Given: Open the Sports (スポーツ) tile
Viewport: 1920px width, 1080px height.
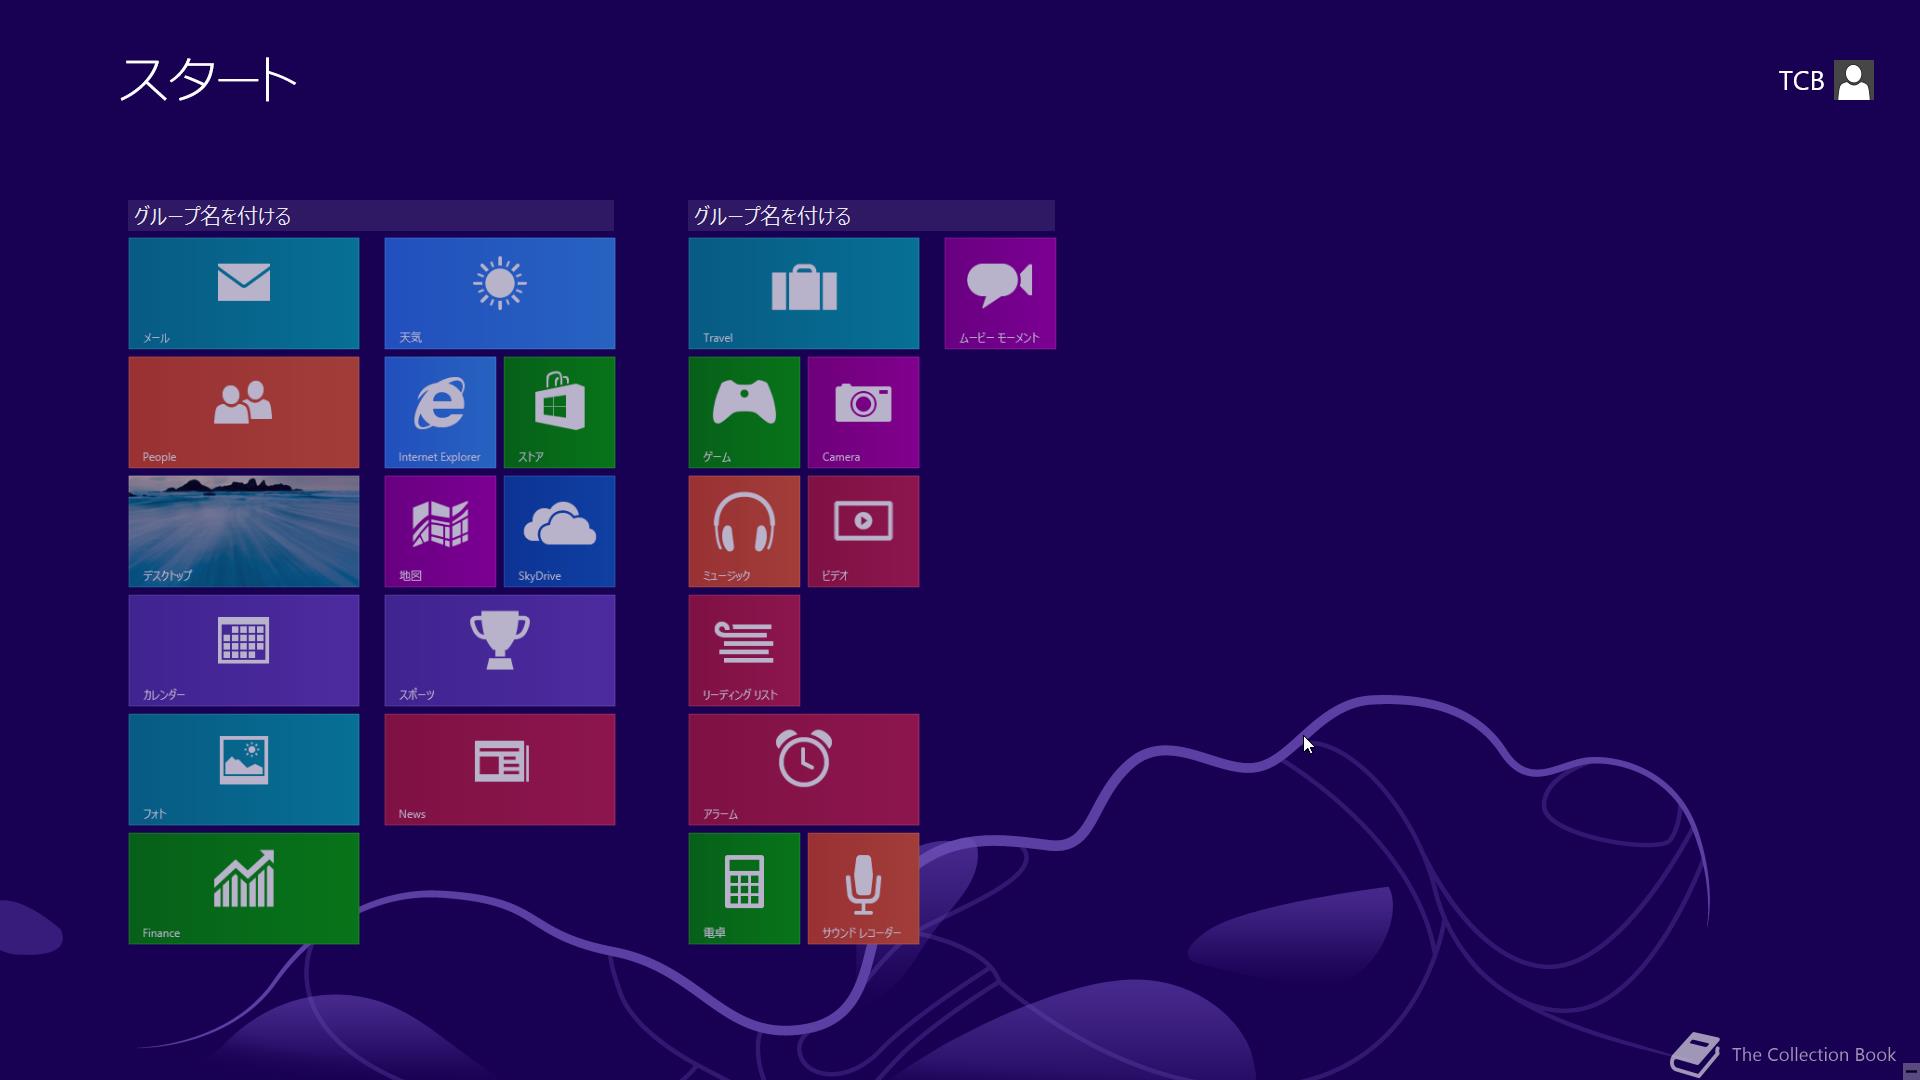Looking at the screenshot, I should 499,650.
